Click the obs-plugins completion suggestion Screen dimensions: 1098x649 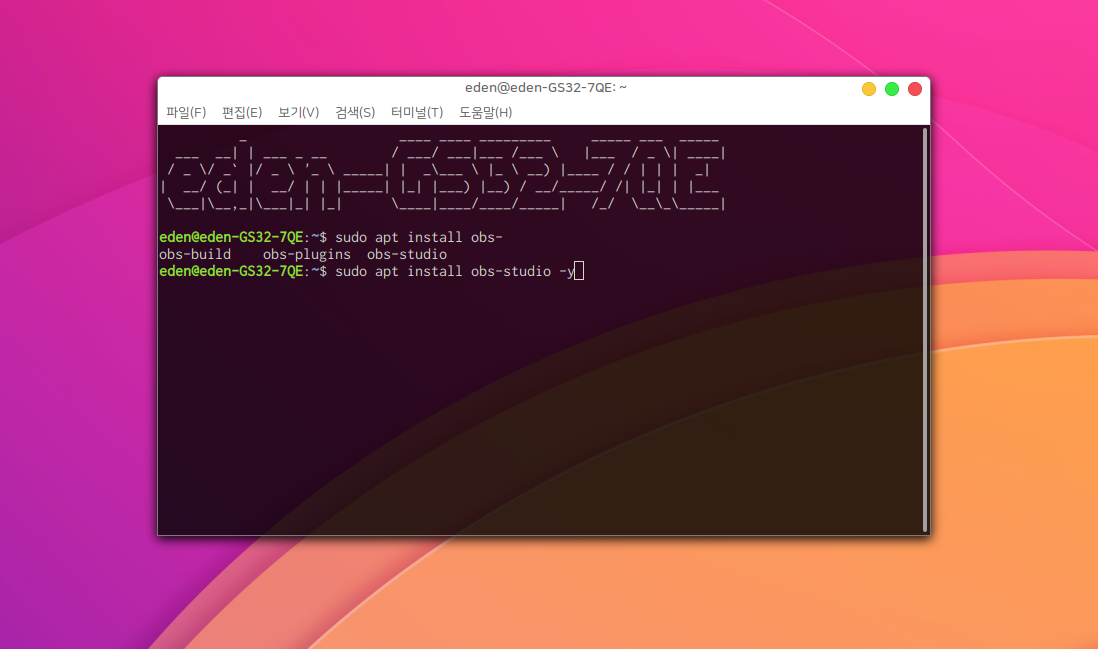tap(307, 254)
